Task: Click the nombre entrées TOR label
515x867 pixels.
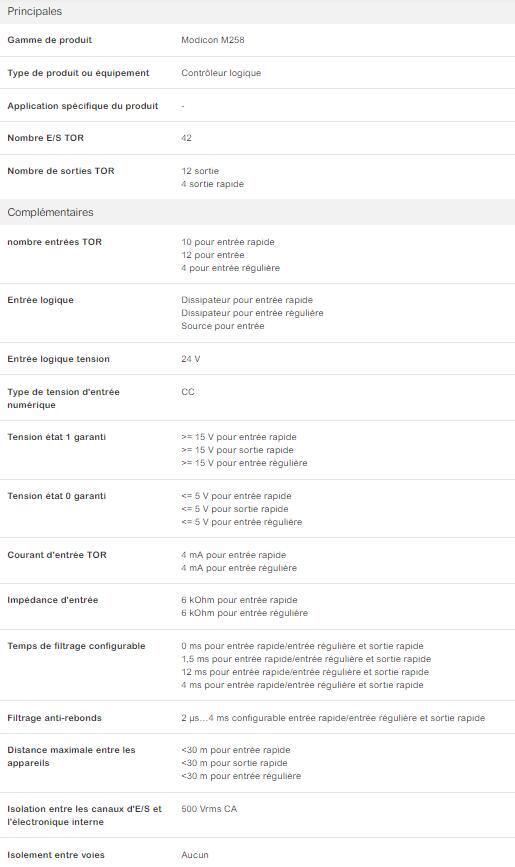Action: [54, 242]
